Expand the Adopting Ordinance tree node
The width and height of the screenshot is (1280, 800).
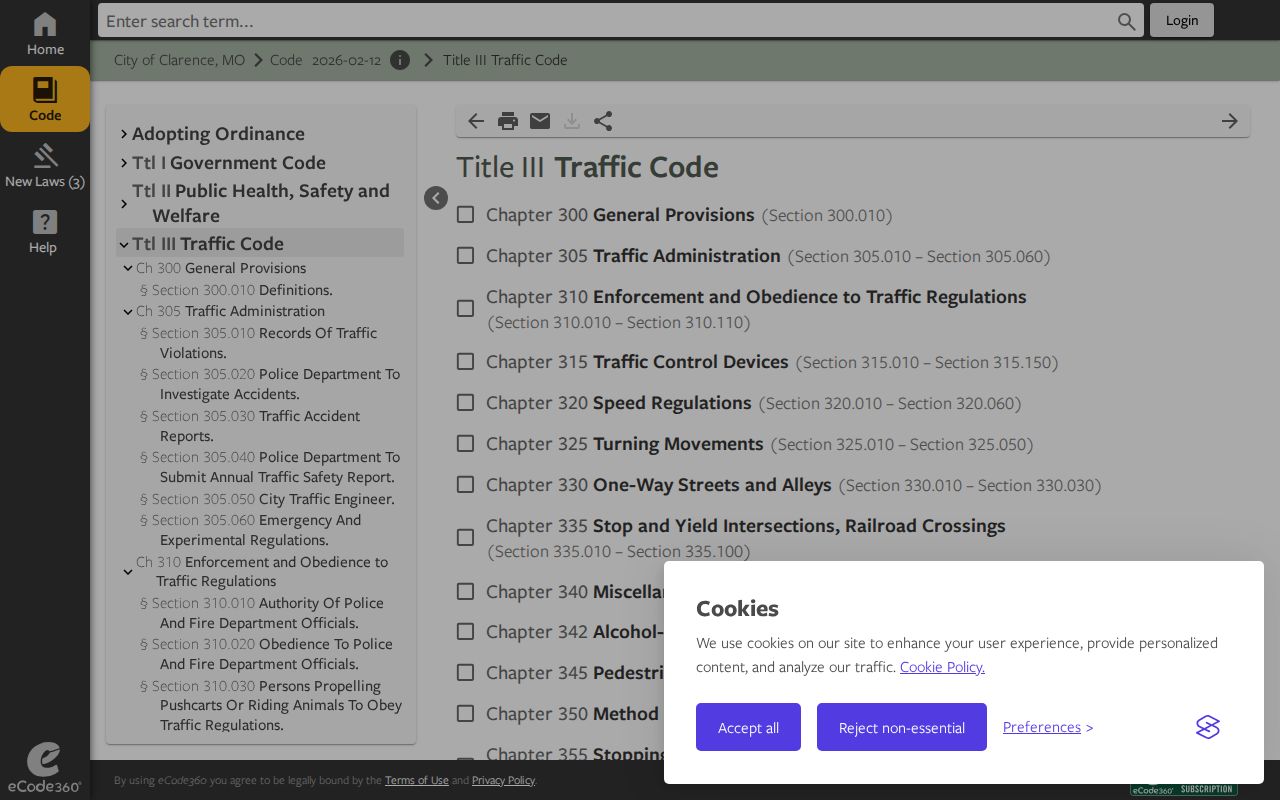[124, 134]
